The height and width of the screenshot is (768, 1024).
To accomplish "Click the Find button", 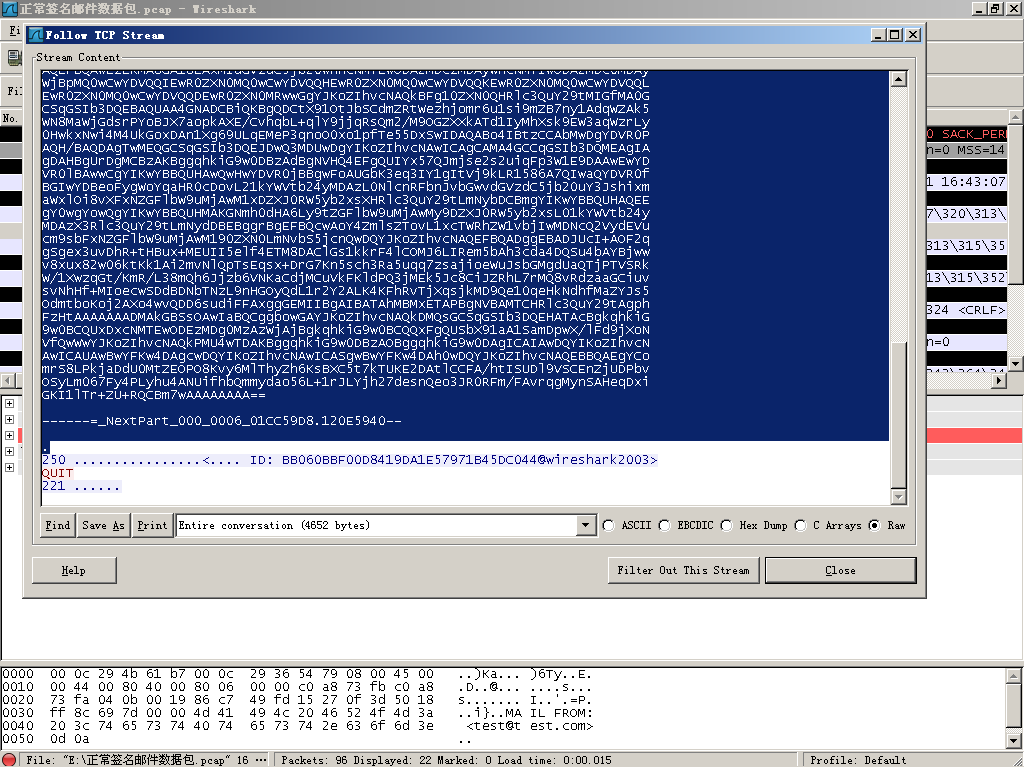I will (57, 525).
